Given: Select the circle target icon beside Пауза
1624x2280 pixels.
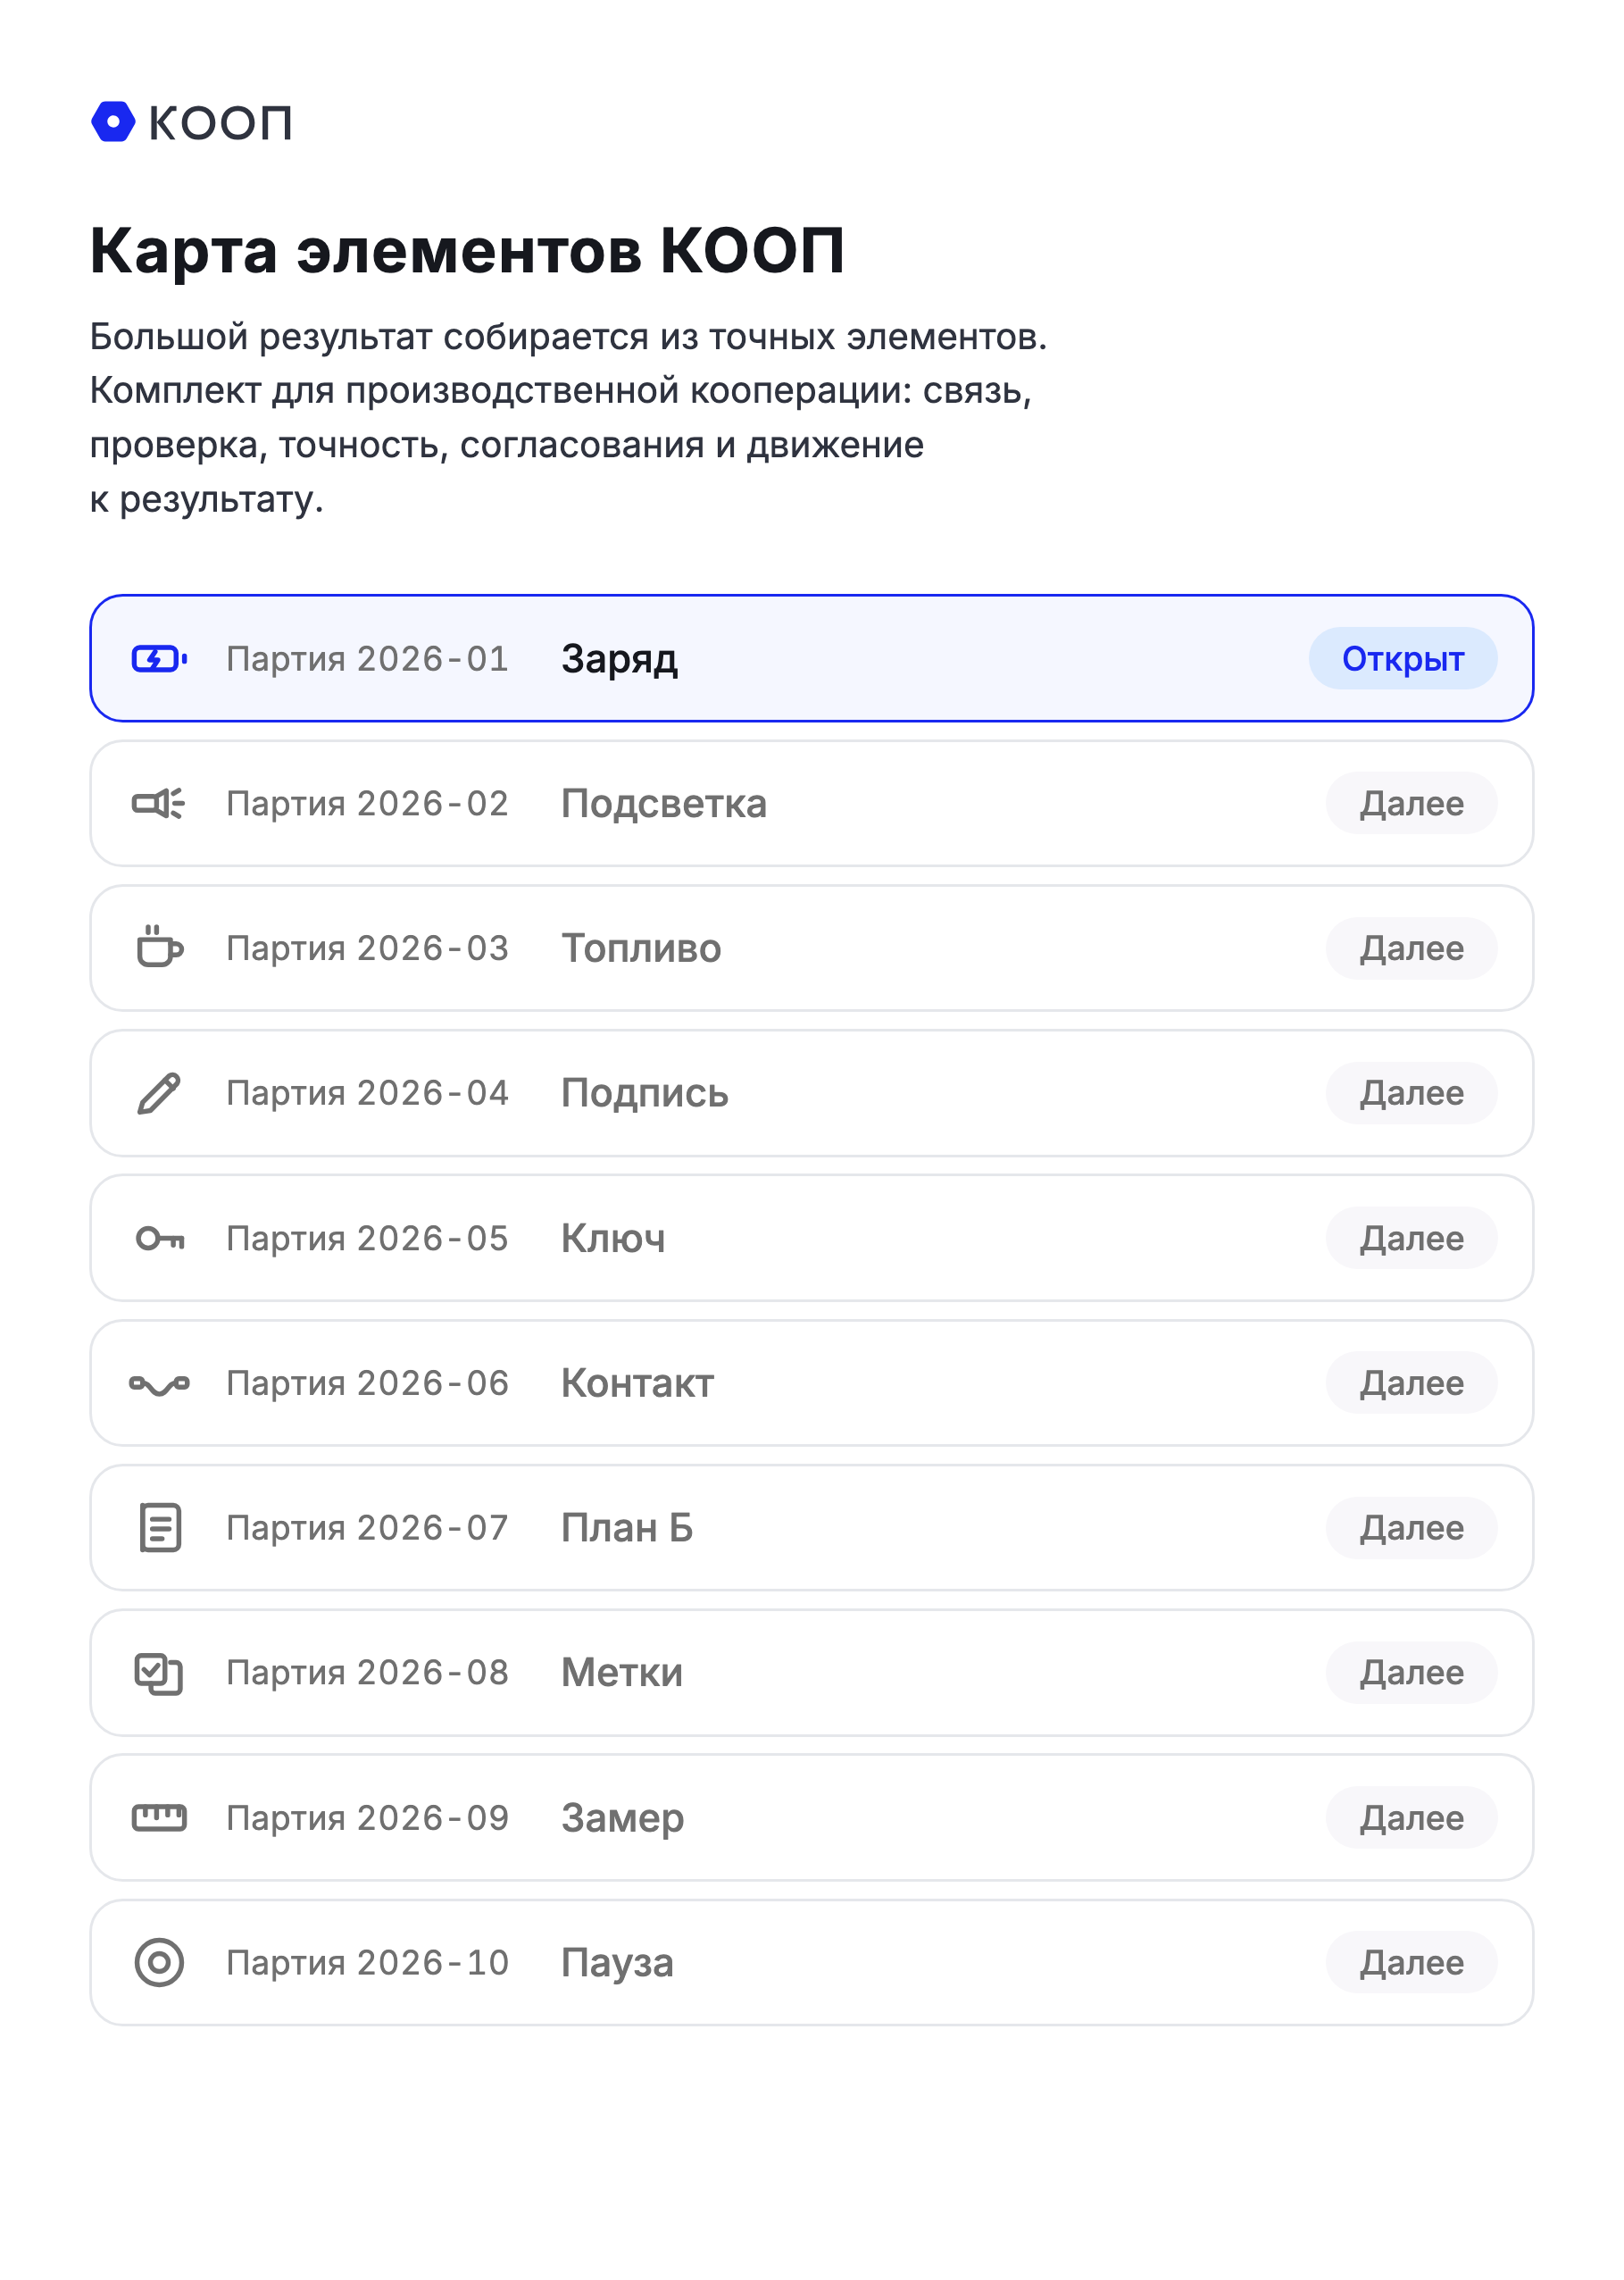Looking at the screenshot, I should click(159, 1962).
